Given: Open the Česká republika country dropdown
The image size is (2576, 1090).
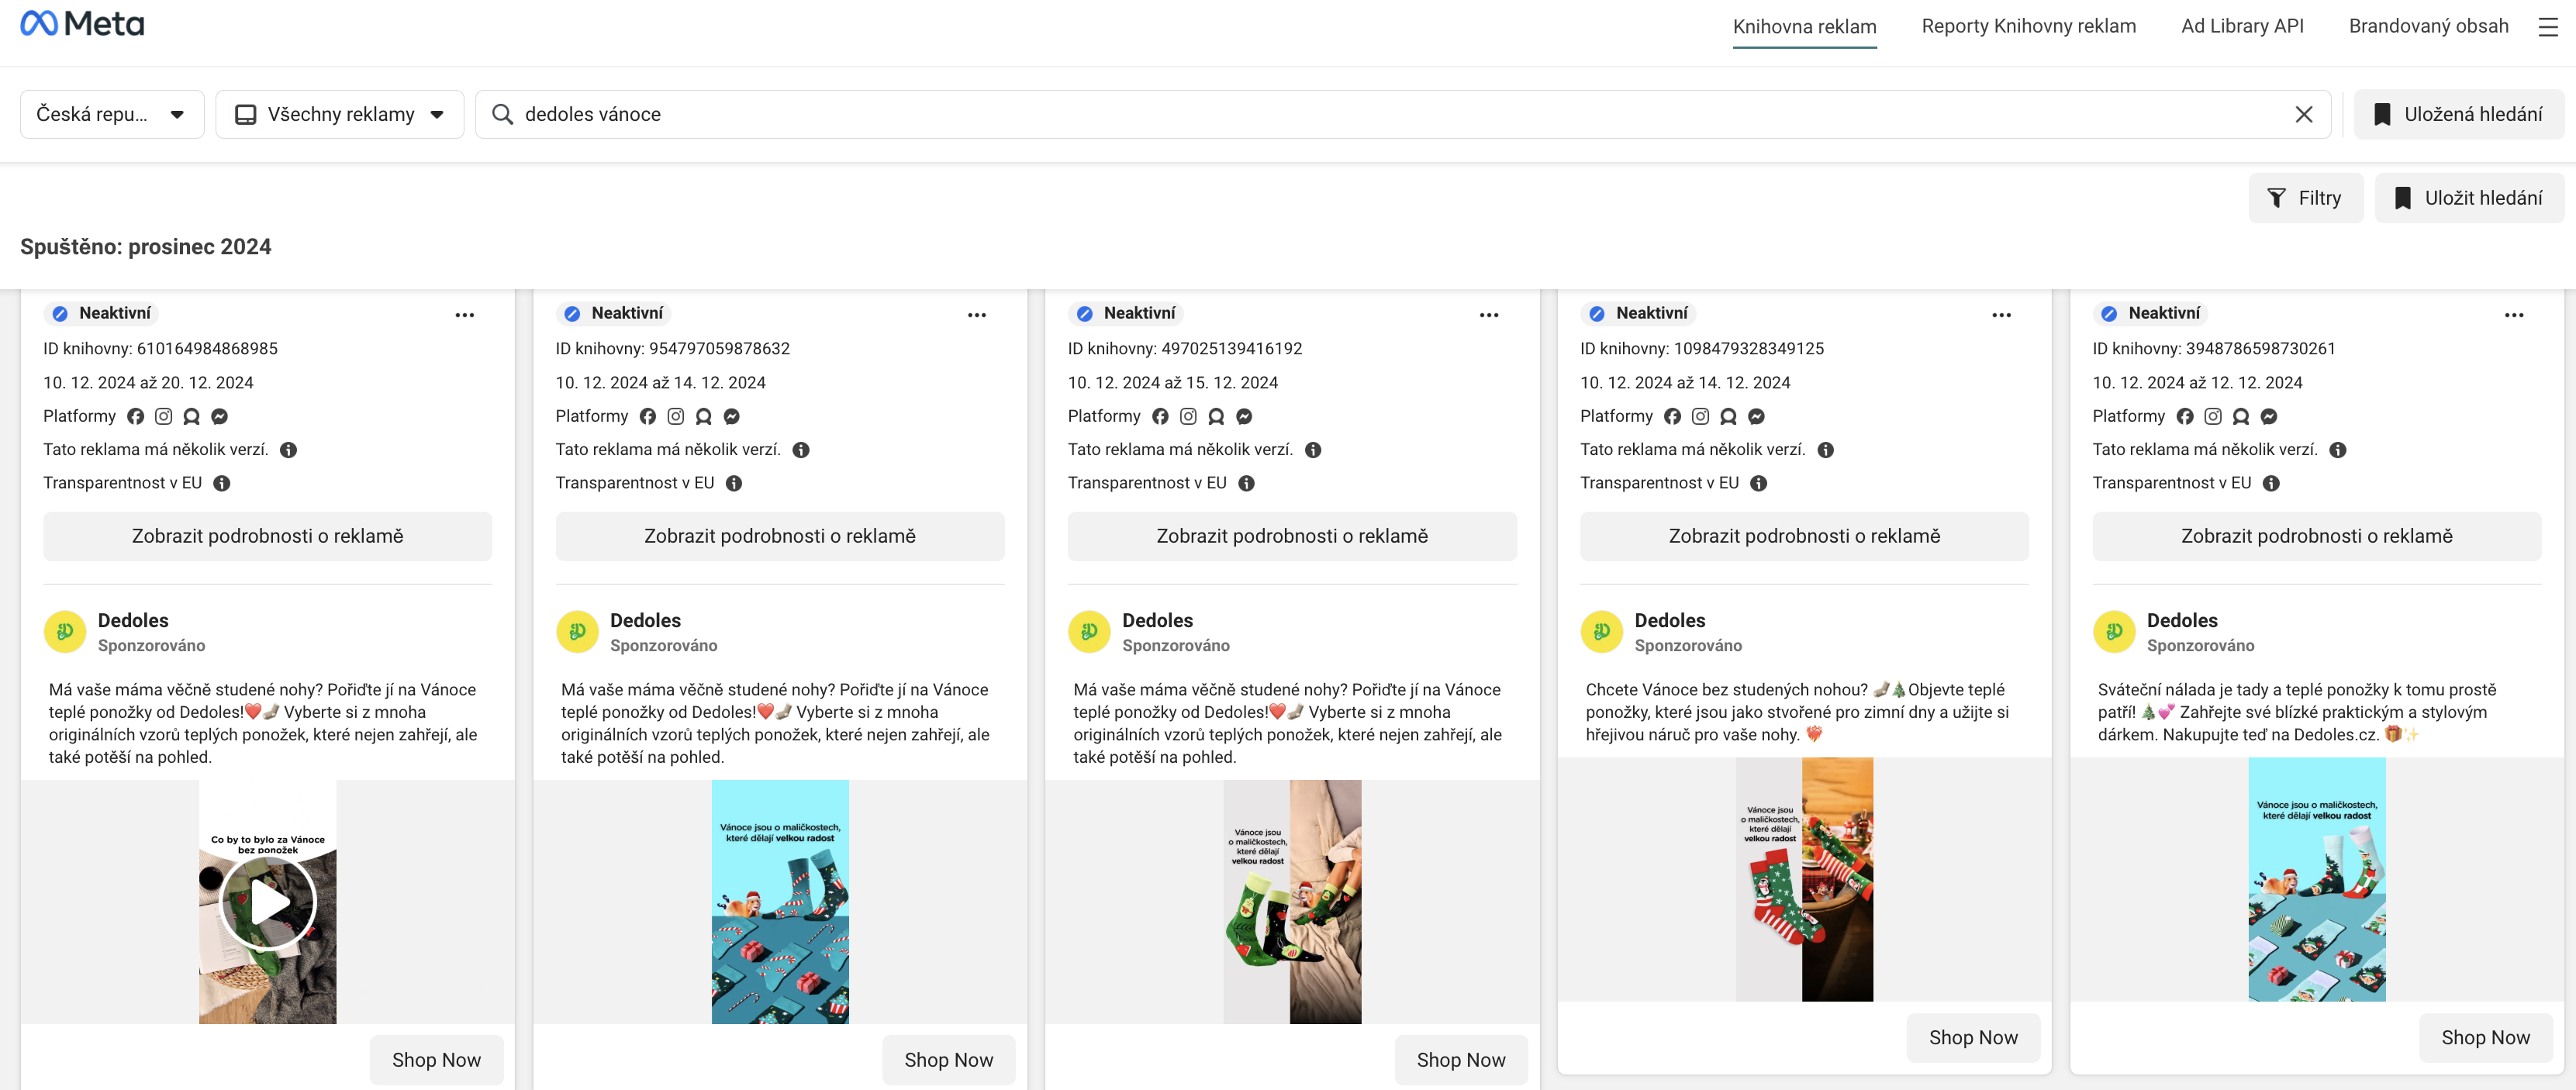Looking at the screenshot, I should tap(112, 114).
